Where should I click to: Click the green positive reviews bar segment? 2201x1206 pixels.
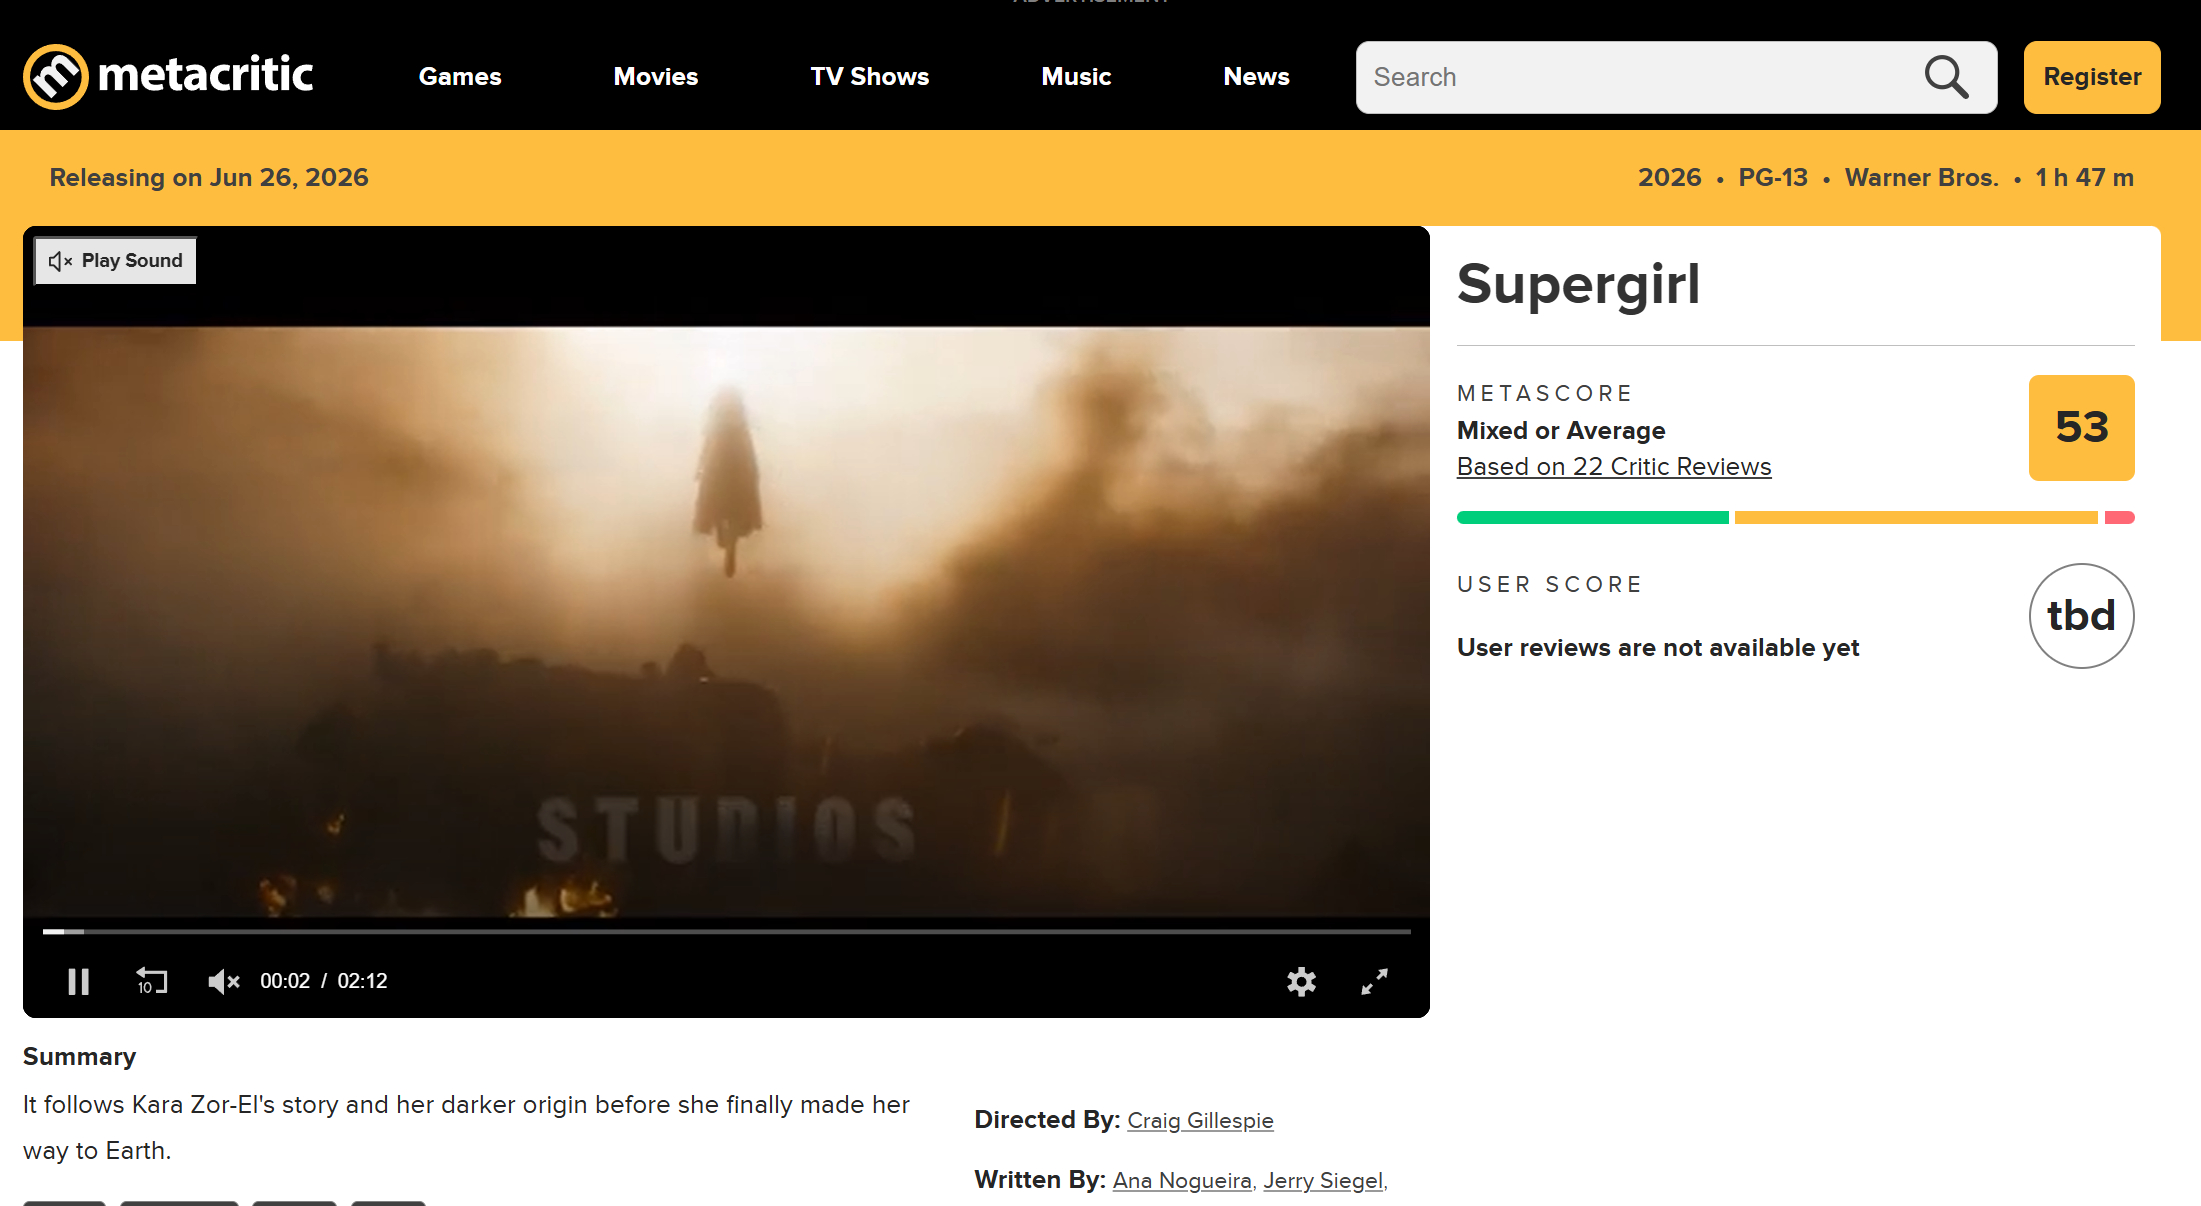1593,518
